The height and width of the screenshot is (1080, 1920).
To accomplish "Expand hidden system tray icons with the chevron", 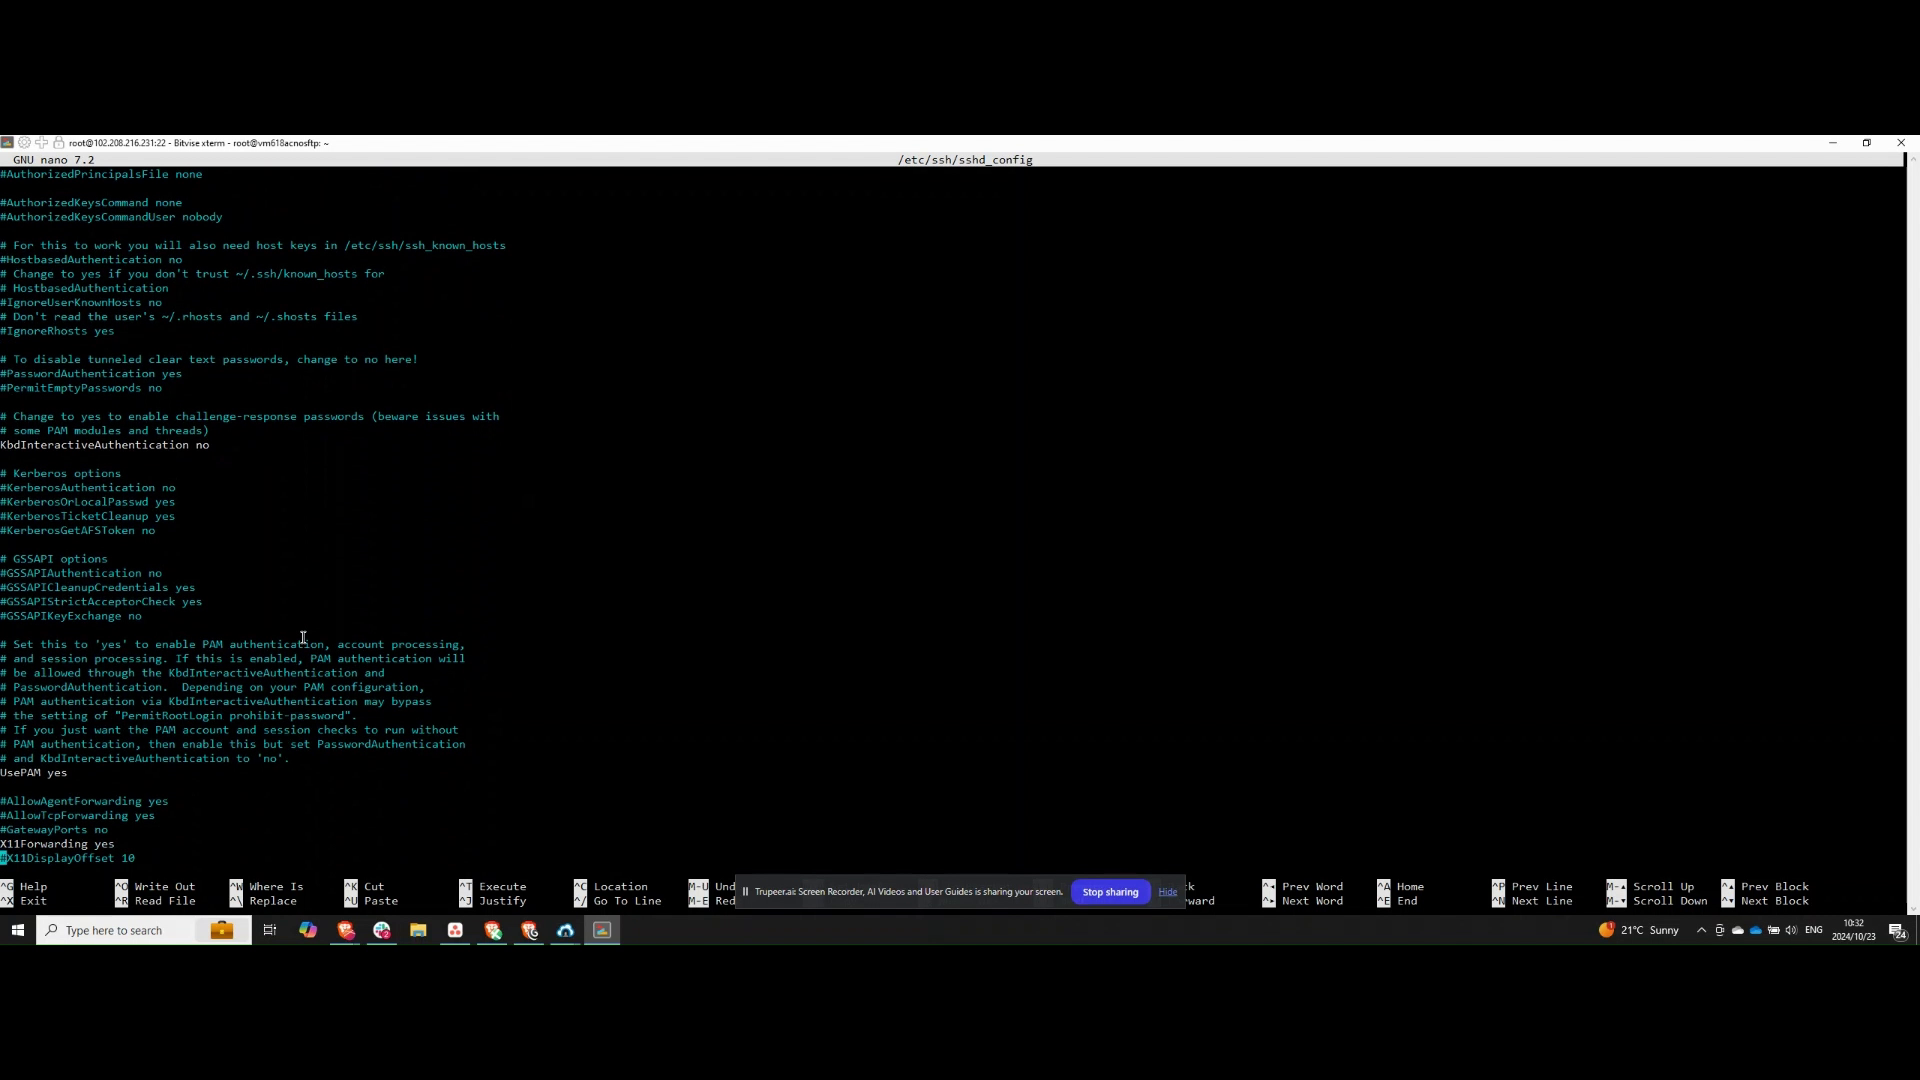I will [1702, 930].
